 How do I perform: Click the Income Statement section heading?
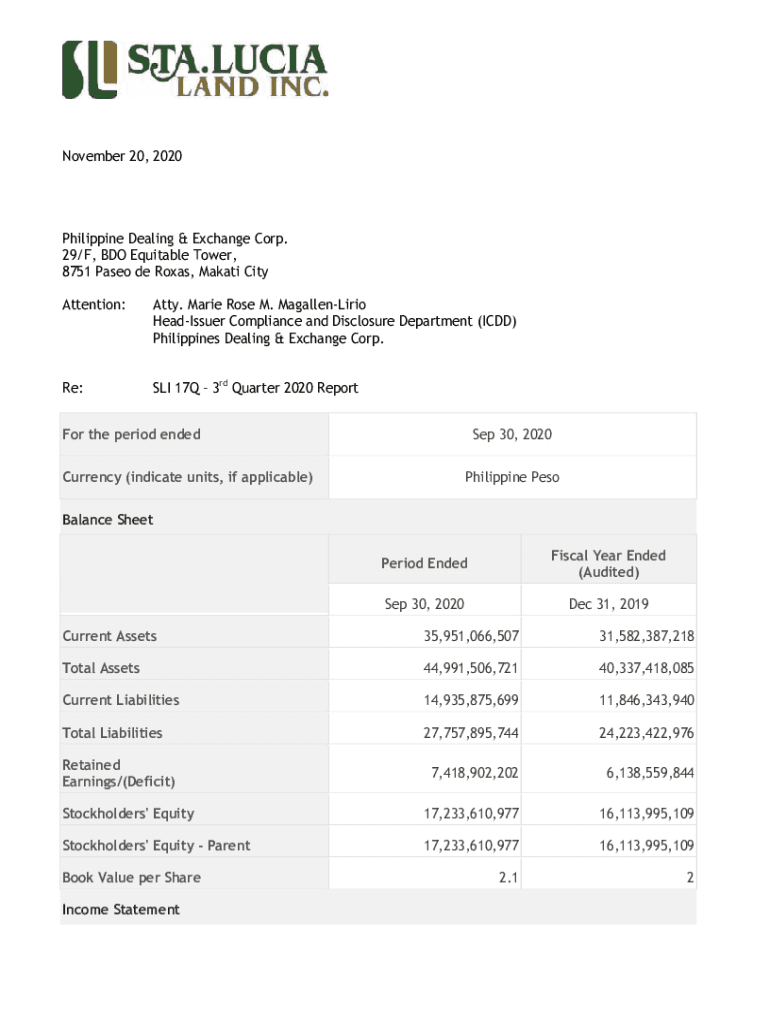(121, 910)
